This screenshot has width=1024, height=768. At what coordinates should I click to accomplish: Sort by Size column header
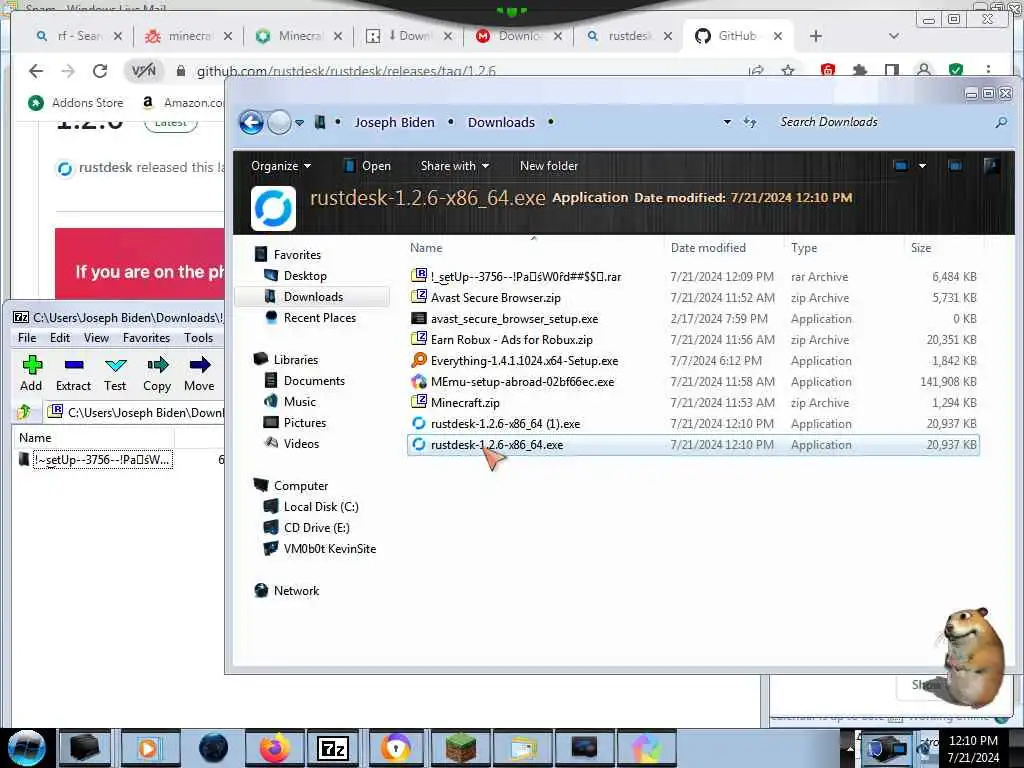coord(921,248)
